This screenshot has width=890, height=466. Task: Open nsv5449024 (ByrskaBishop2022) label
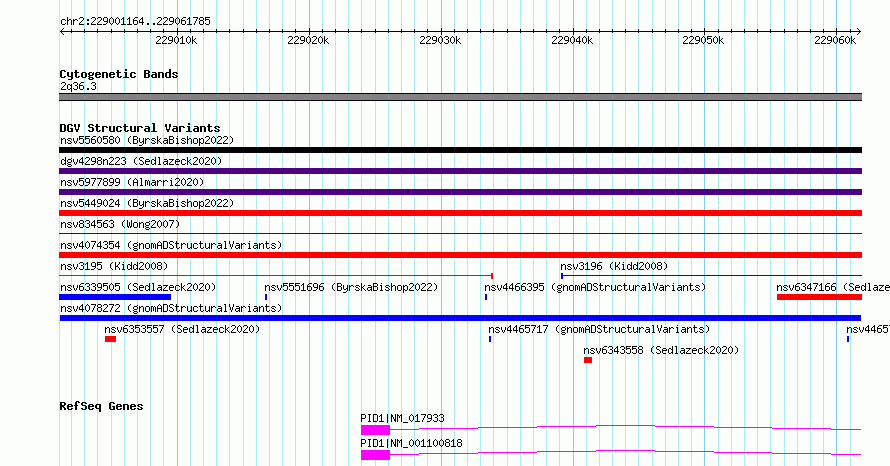(147, 203)
